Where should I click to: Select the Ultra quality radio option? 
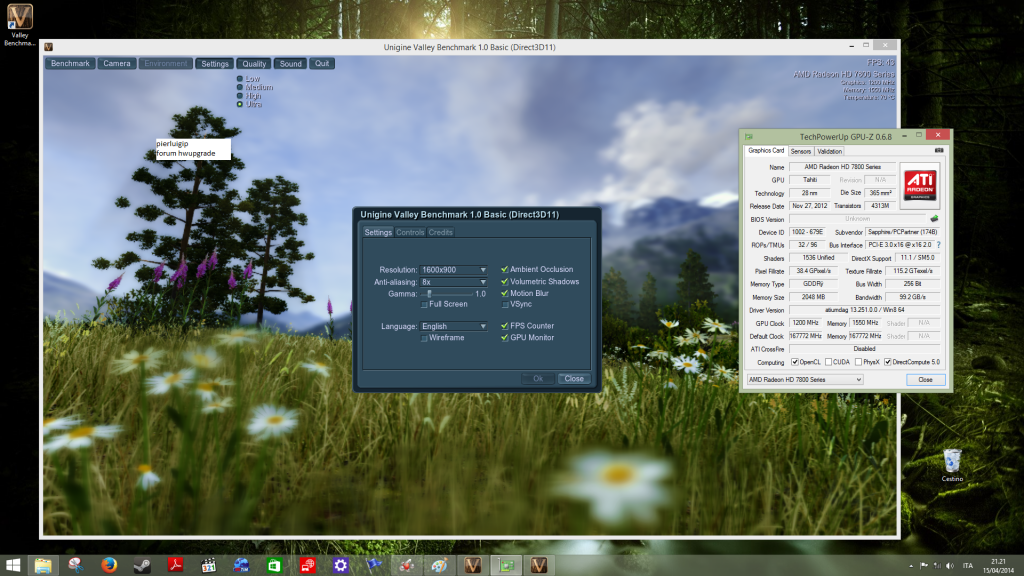click(240, 104)
